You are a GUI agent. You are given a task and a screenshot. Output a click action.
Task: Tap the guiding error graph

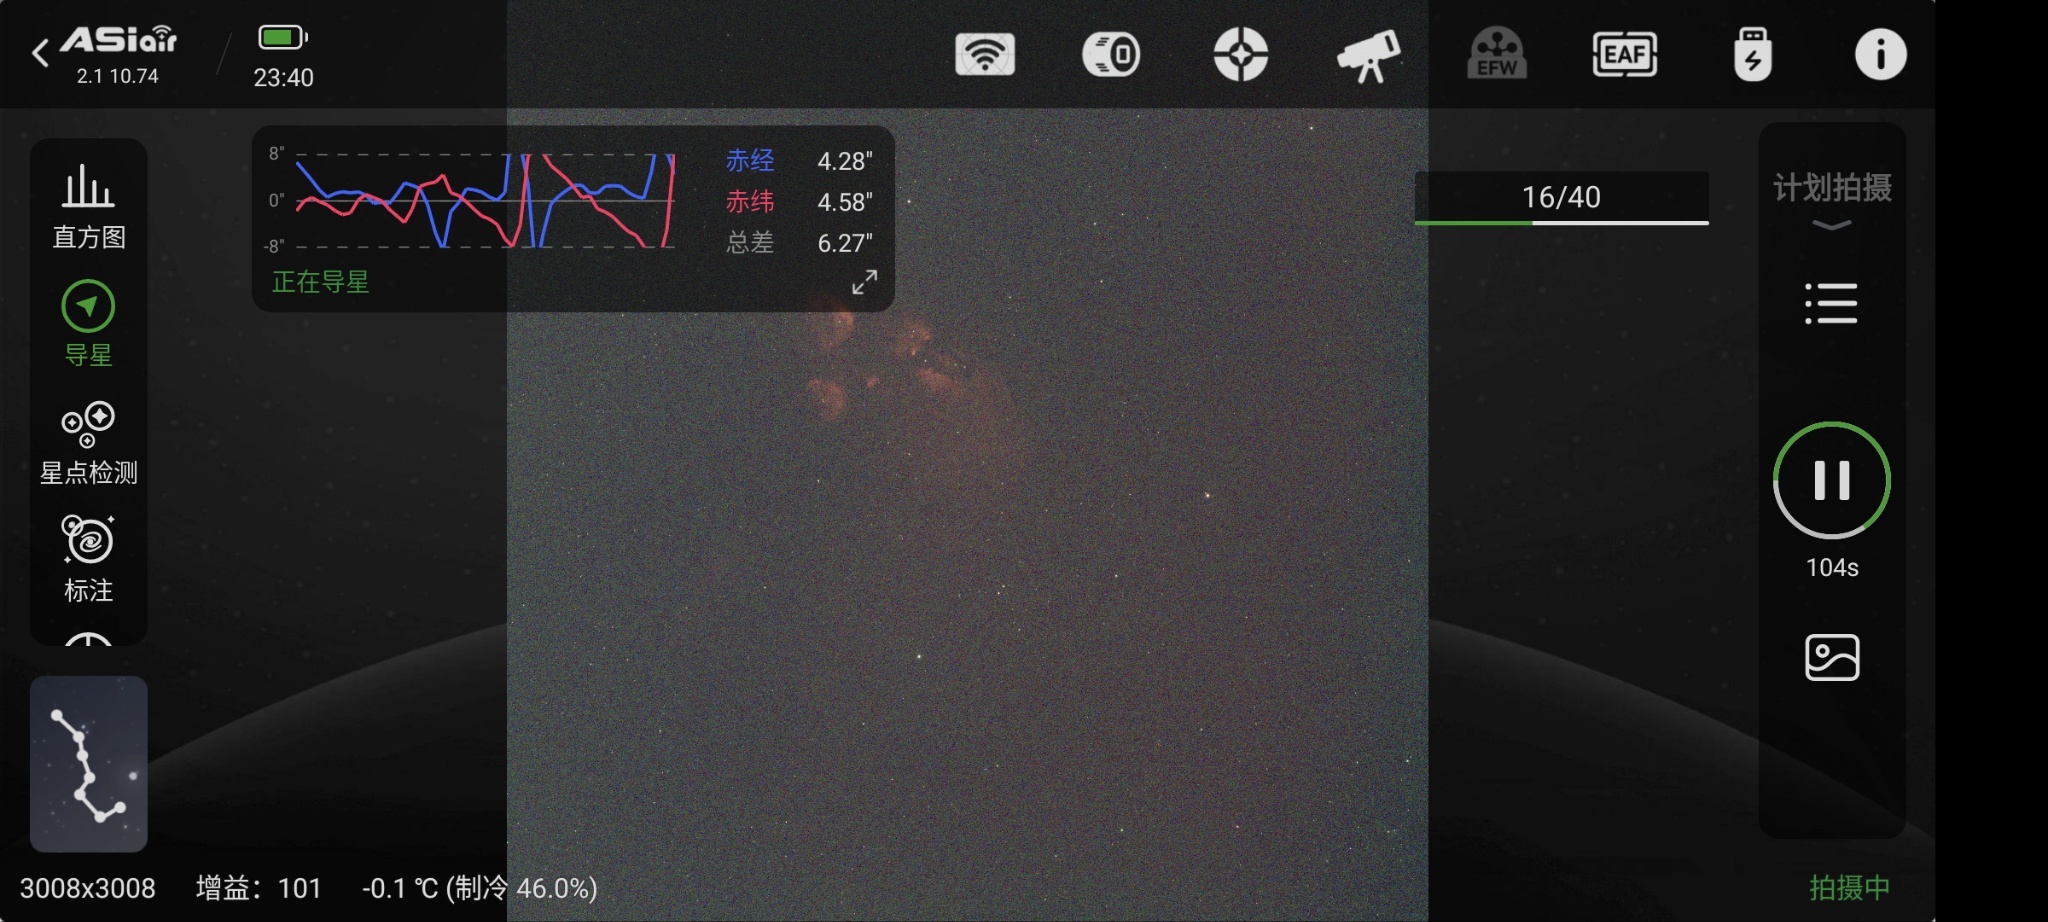486,200
